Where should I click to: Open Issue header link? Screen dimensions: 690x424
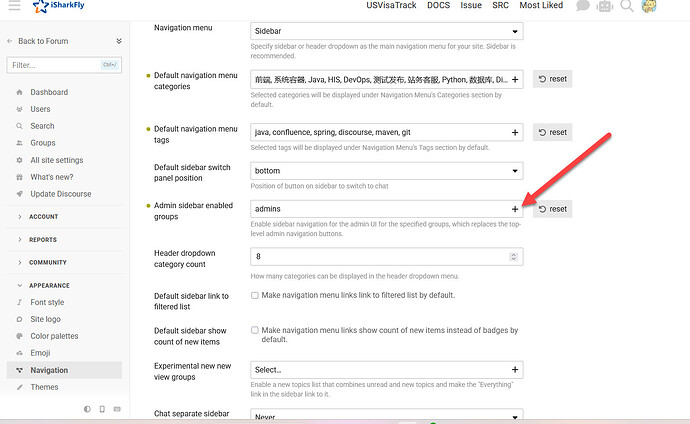471,5
